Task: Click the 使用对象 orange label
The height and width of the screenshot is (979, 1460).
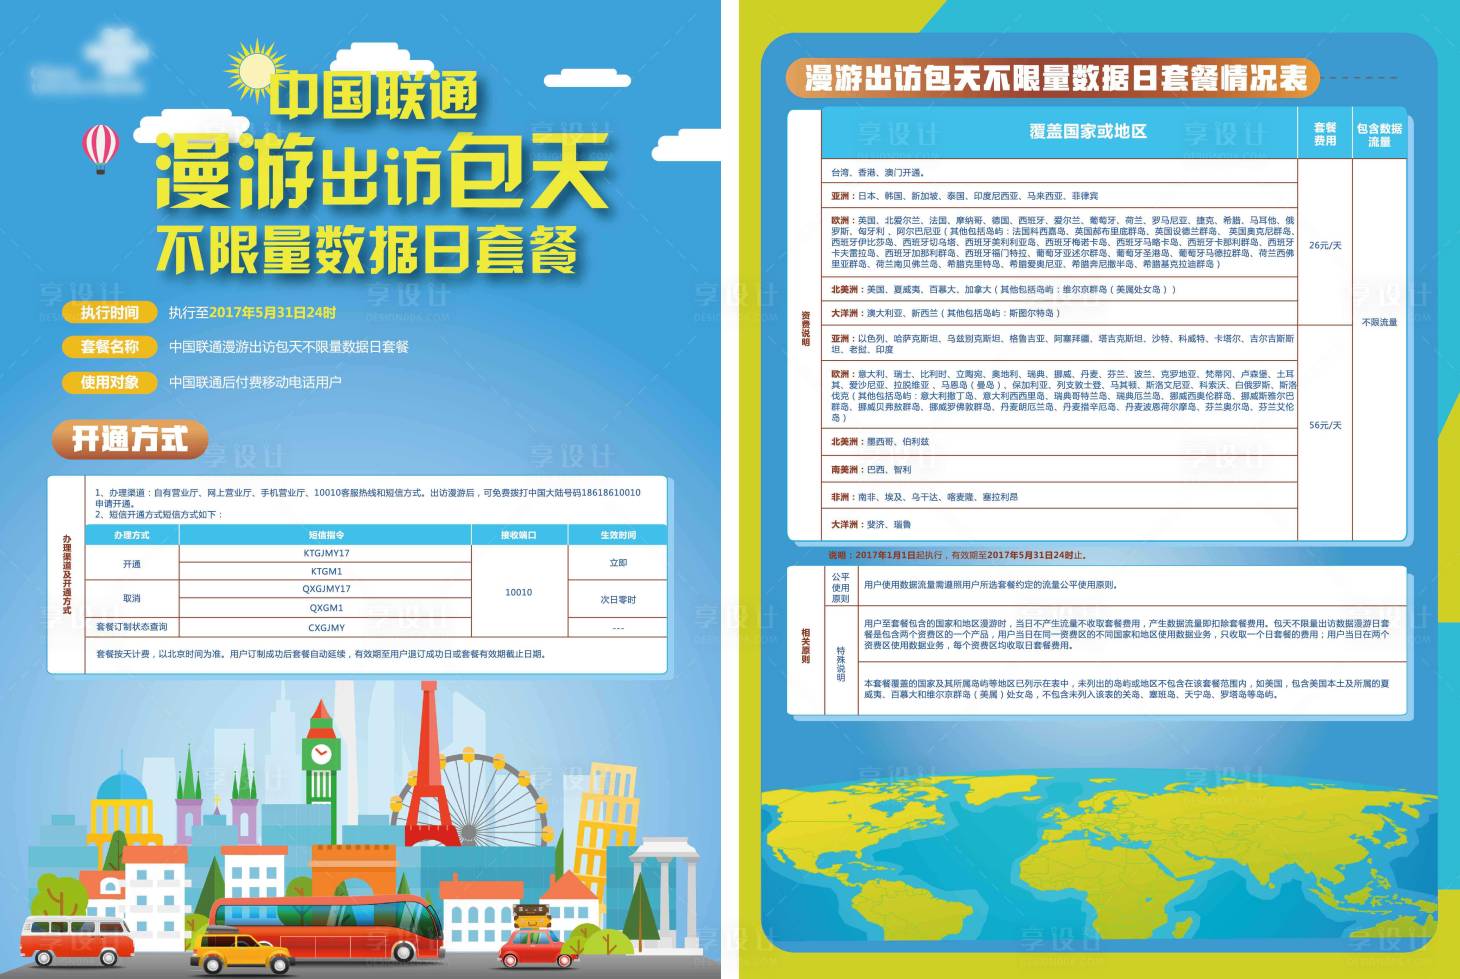Action: coord(110,382)
